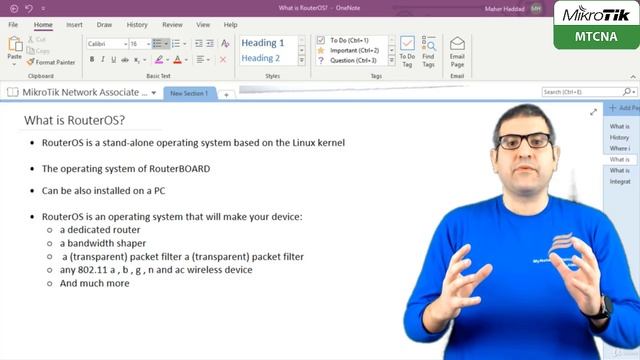Click the expand page diagonal arrow icon
The width and height of the screenshot is (640, 360).
593,112
